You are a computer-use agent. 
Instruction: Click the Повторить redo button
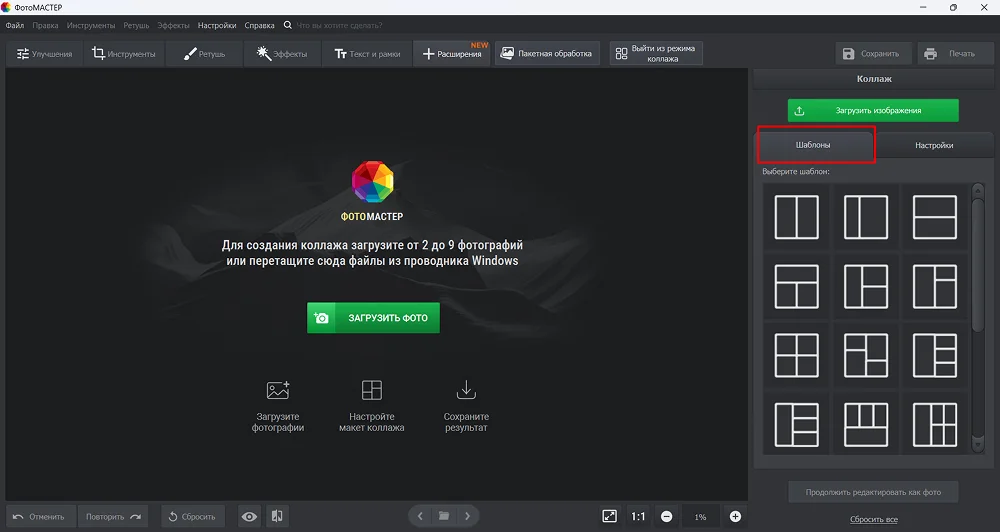coord(113,517)
